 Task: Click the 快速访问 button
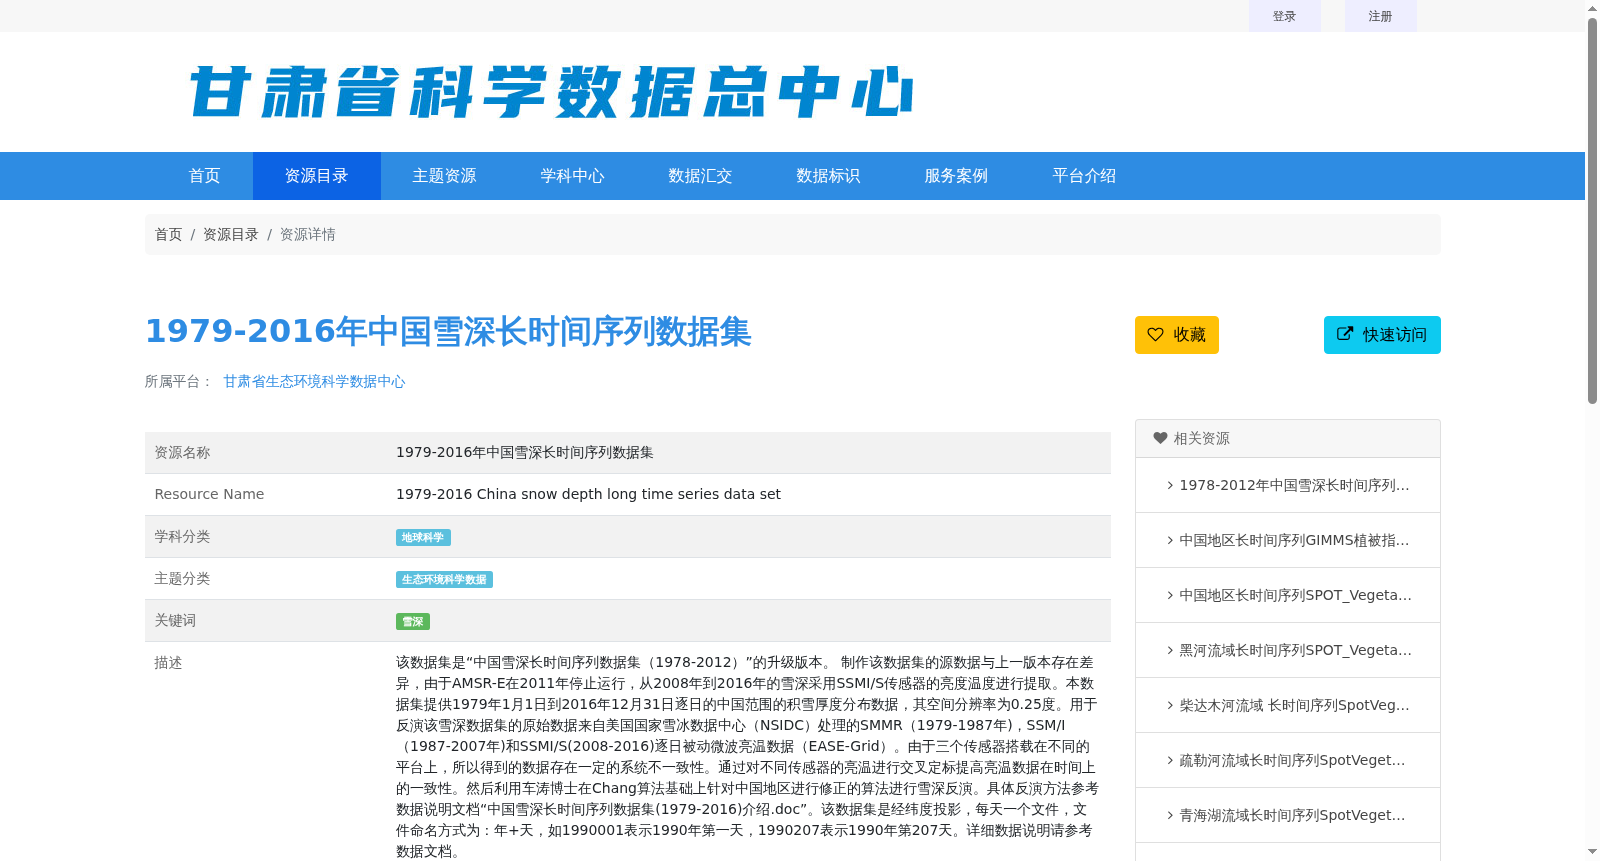tap(1382, 335)
